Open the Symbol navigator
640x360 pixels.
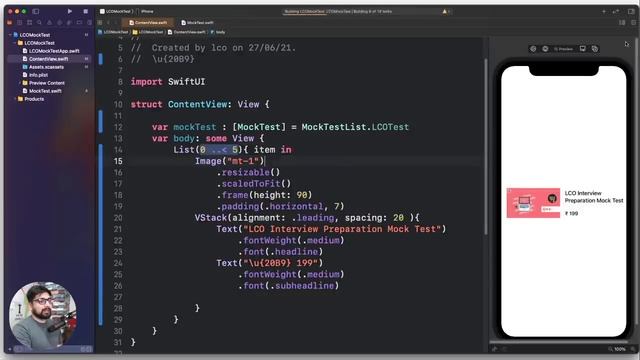click(29, 22)
